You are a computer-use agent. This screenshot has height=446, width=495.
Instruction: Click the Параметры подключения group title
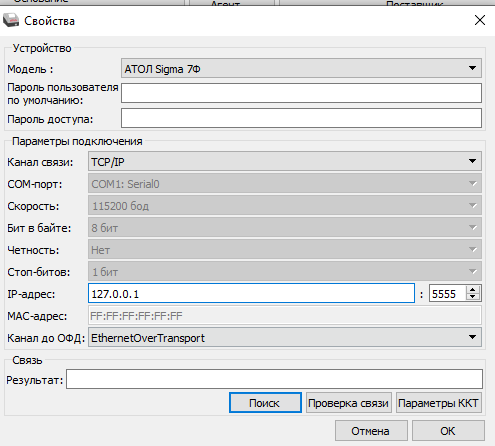pos(77,141)
